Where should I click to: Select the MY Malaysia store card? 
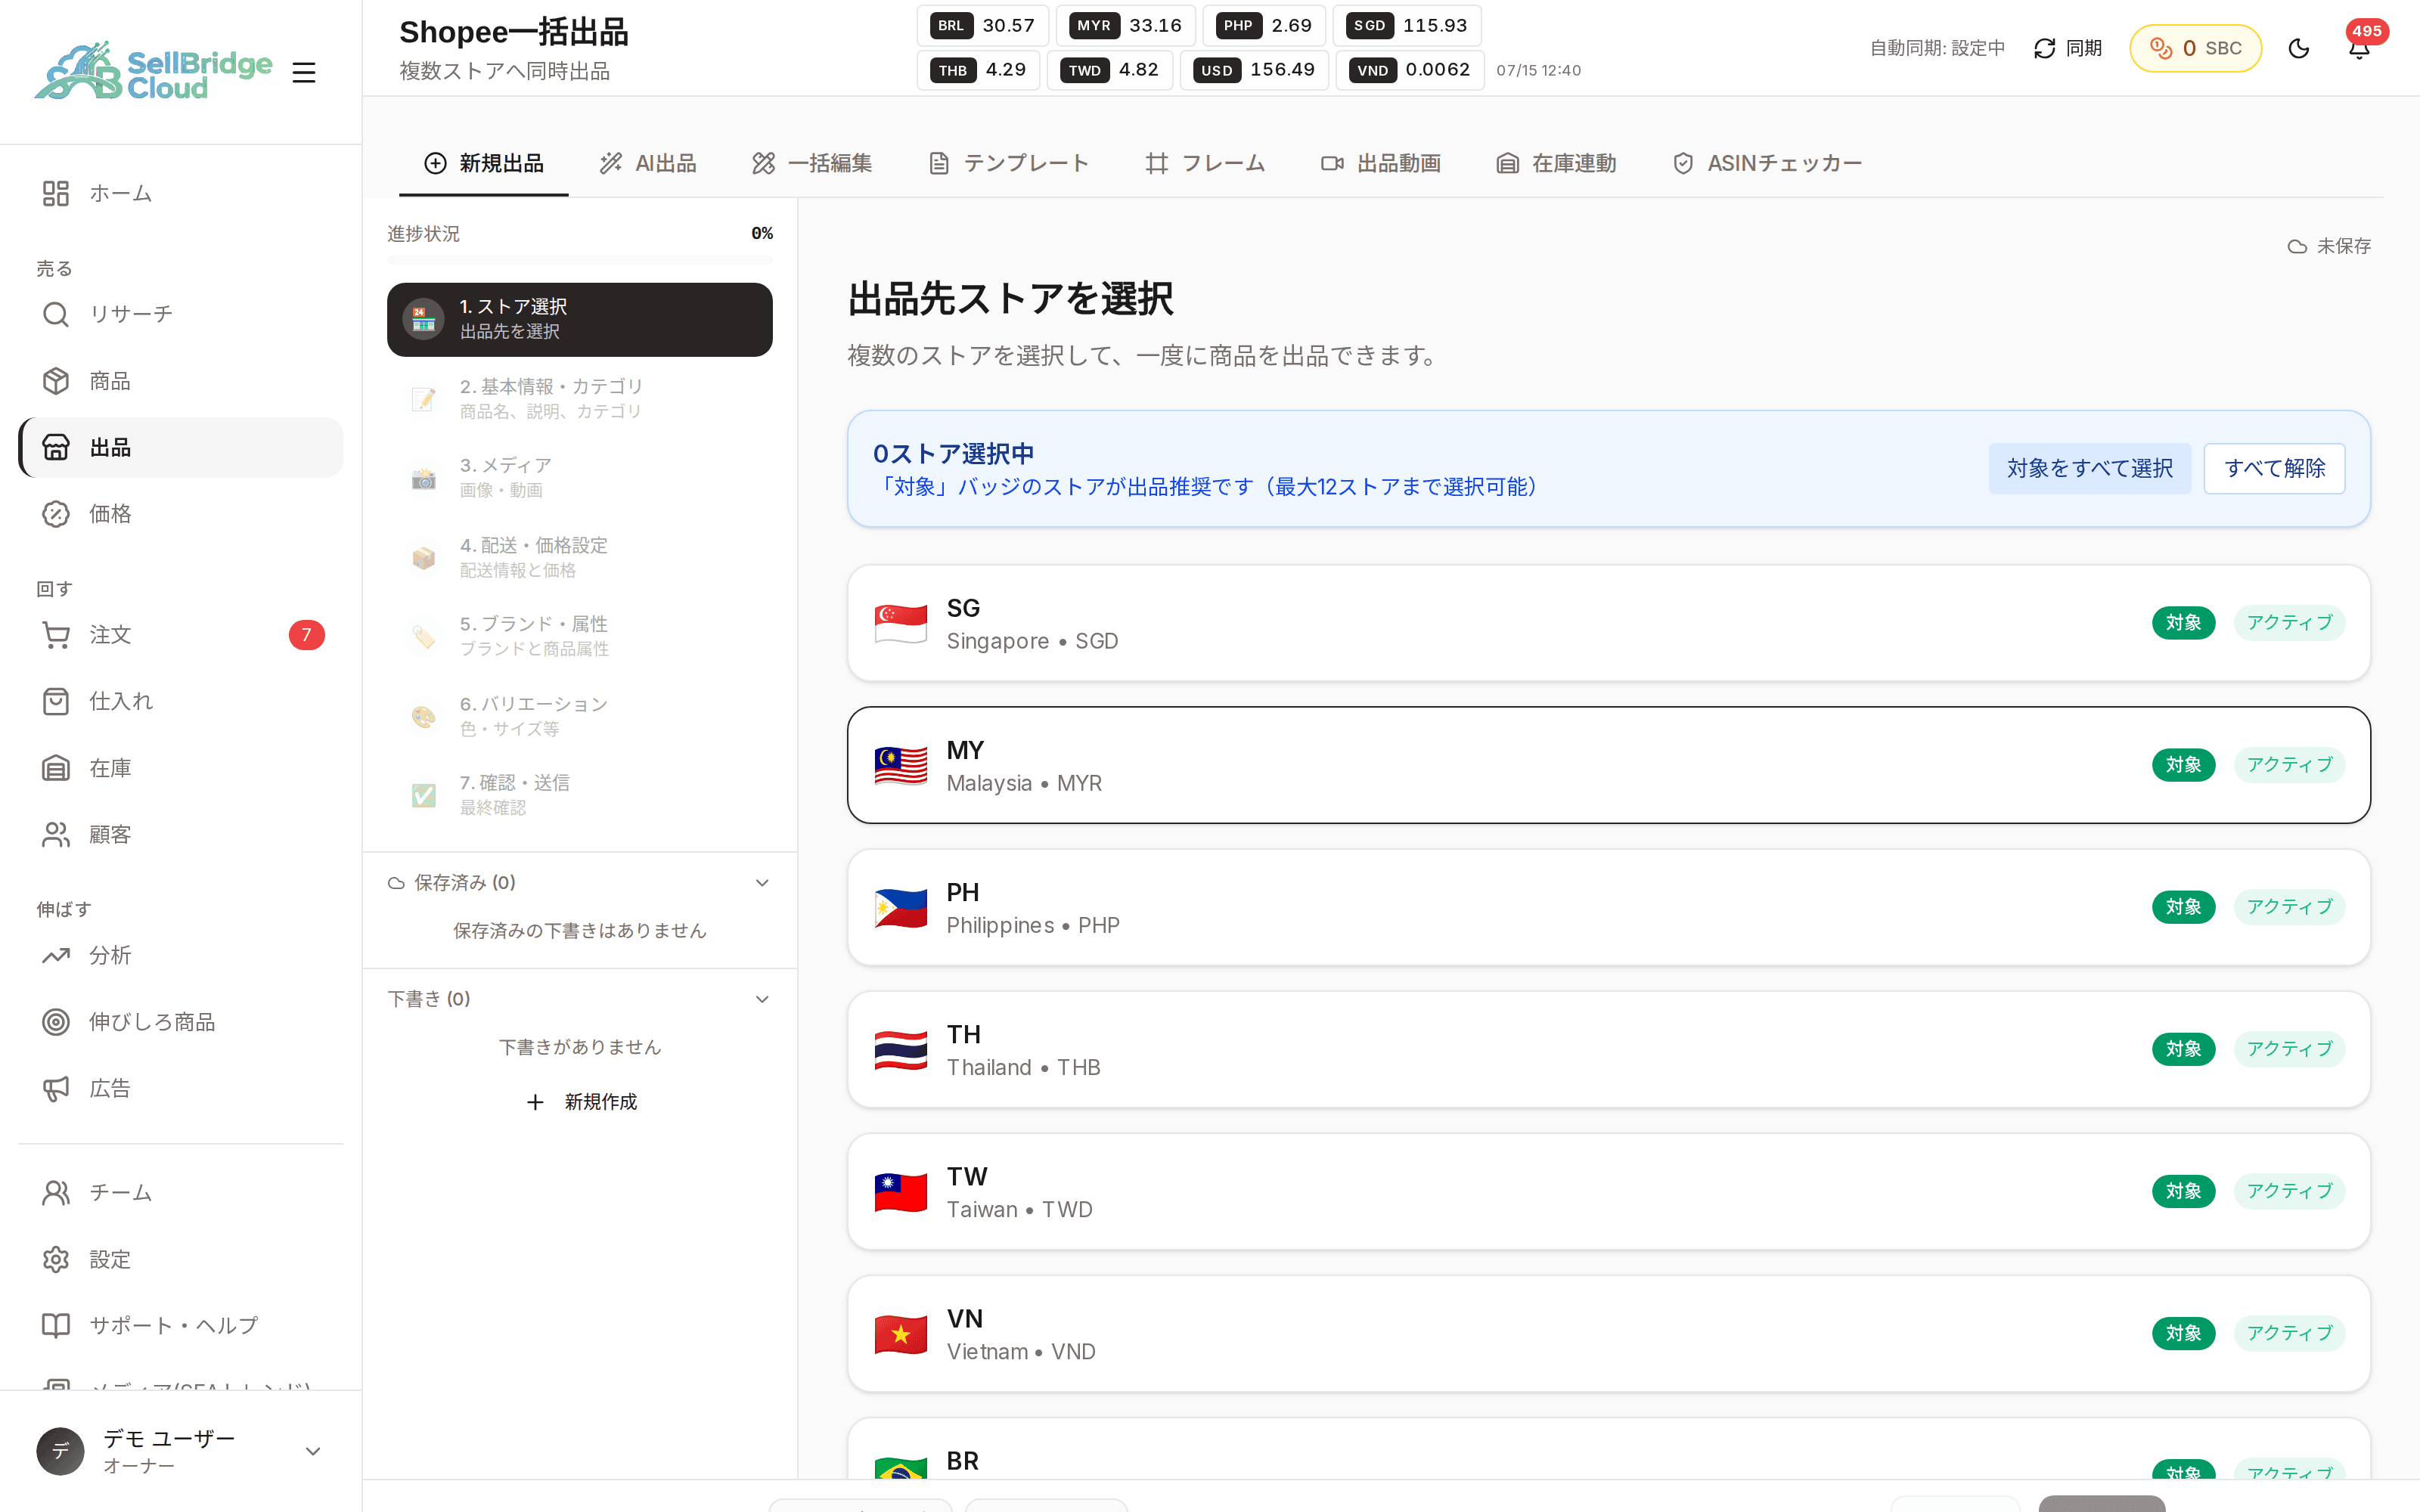(x=1608, y=765)
